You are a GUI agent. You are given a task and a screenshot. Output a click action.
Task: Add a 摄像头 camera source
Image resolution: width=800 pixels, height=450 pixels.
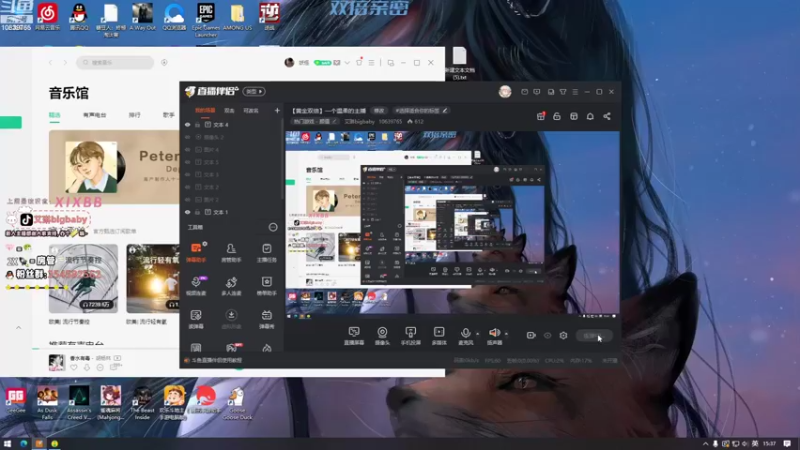click(382, 336)
